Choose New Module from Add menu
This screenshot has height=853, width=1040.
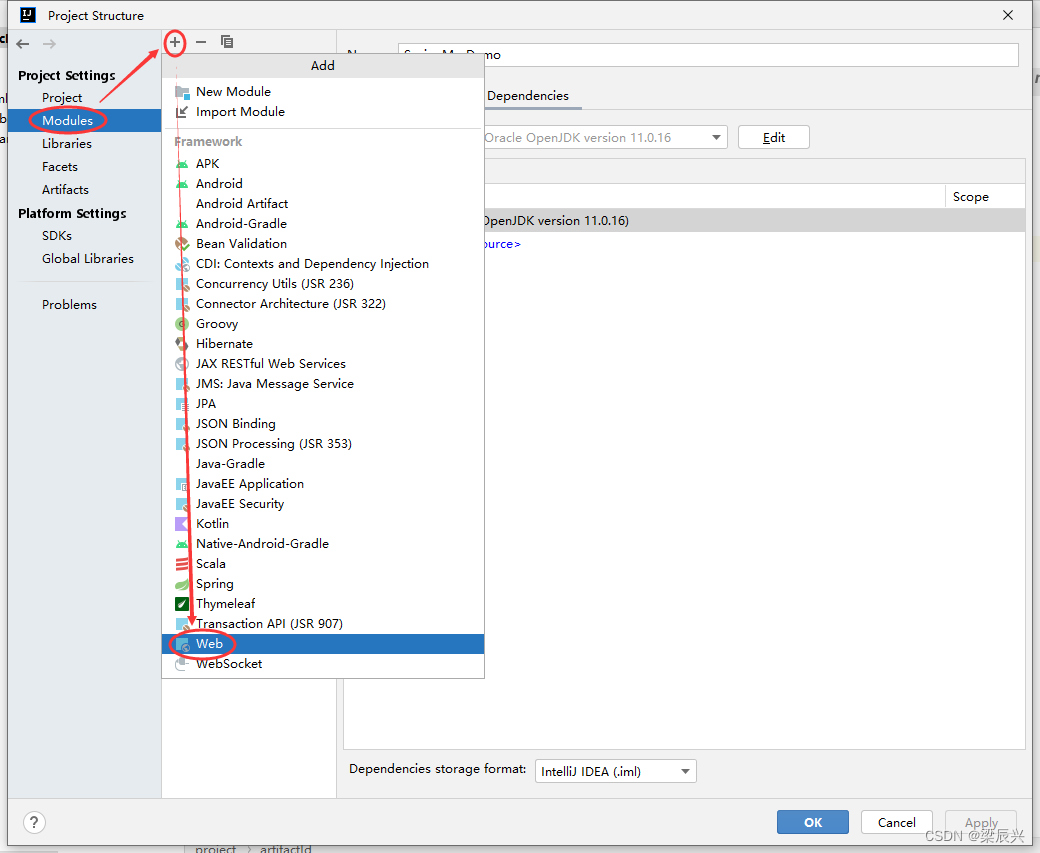coord(323,92)
